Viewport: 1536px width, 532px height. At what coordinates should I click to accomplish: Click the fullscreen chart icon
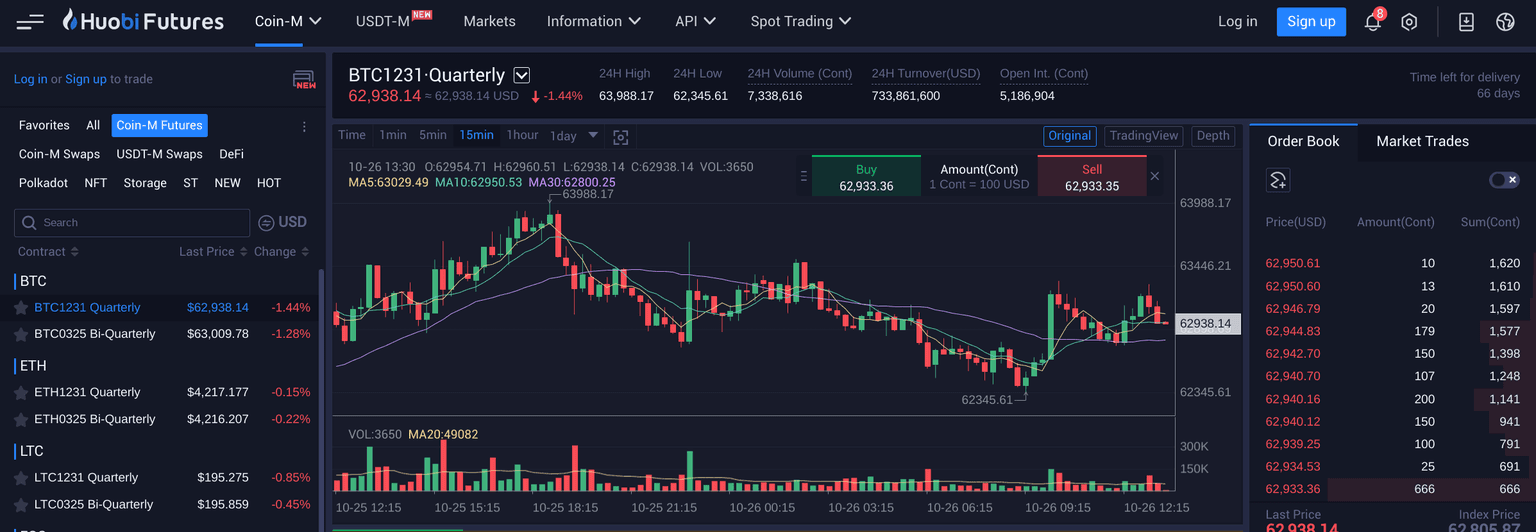tap(620, 136)
